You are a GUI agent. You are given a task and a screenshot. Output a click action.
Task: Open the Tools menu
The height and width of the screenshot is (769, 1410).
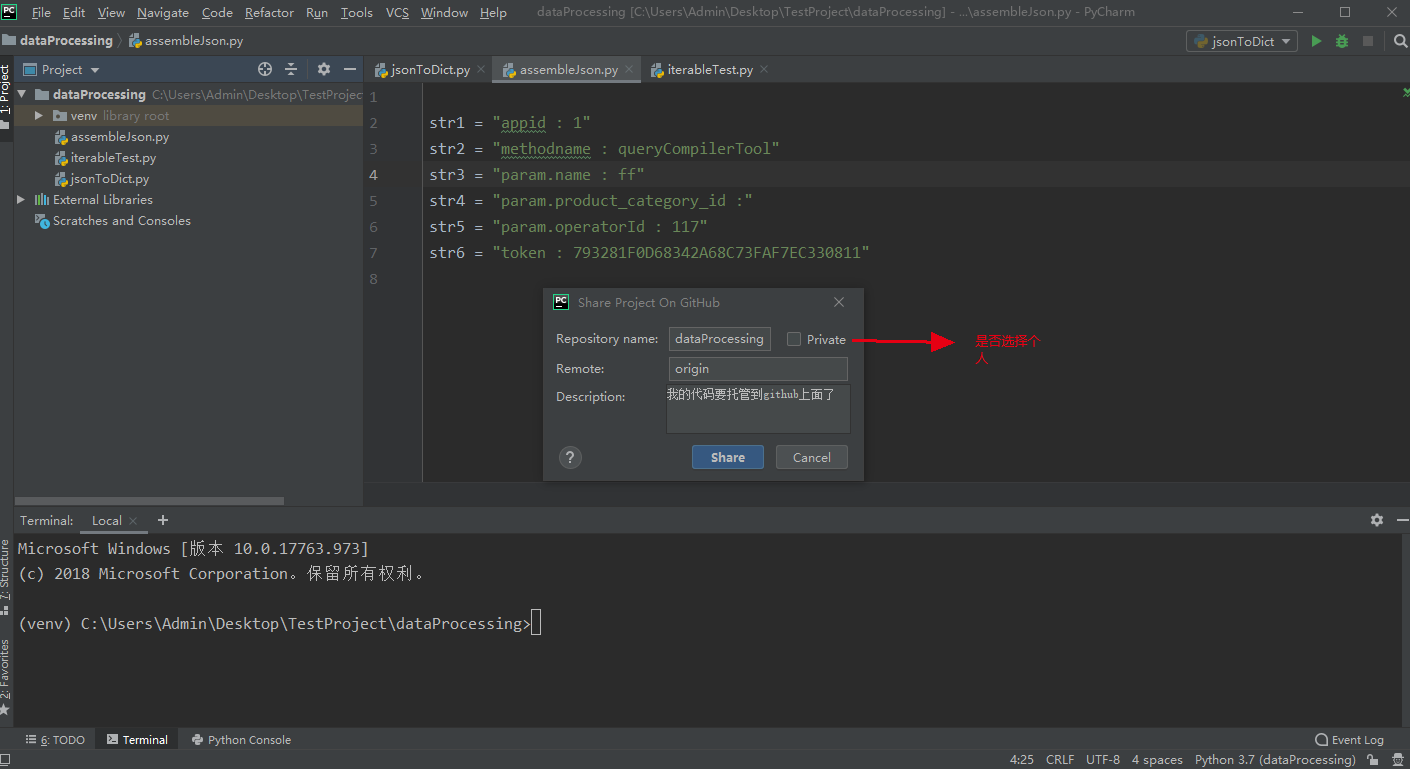(x=356, y=13)
